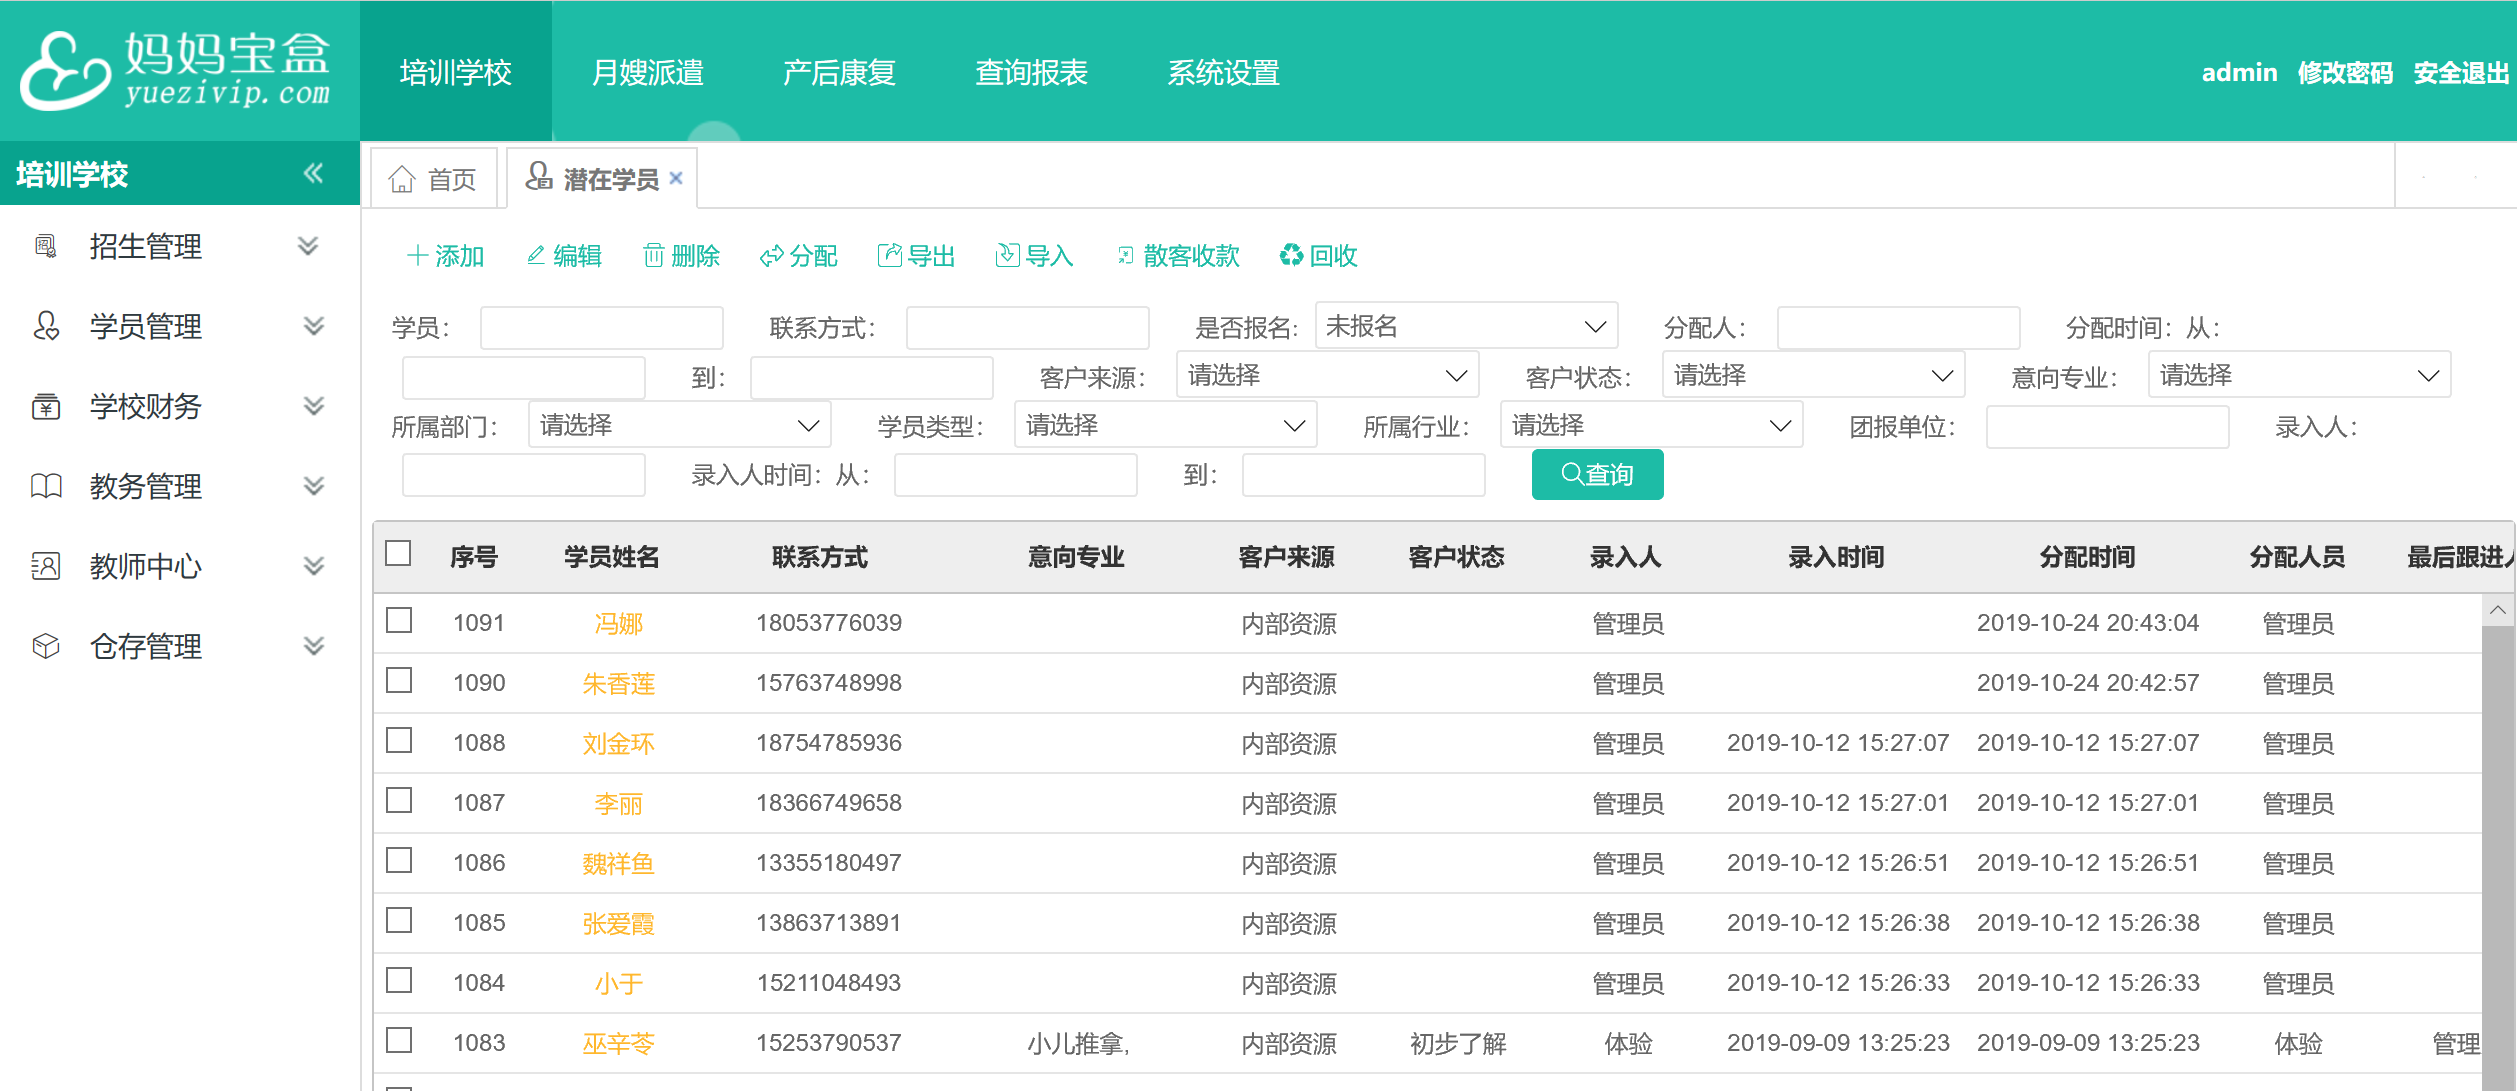
Task: Click the 添加 plus icon
Action: click(x=418, y=256)
